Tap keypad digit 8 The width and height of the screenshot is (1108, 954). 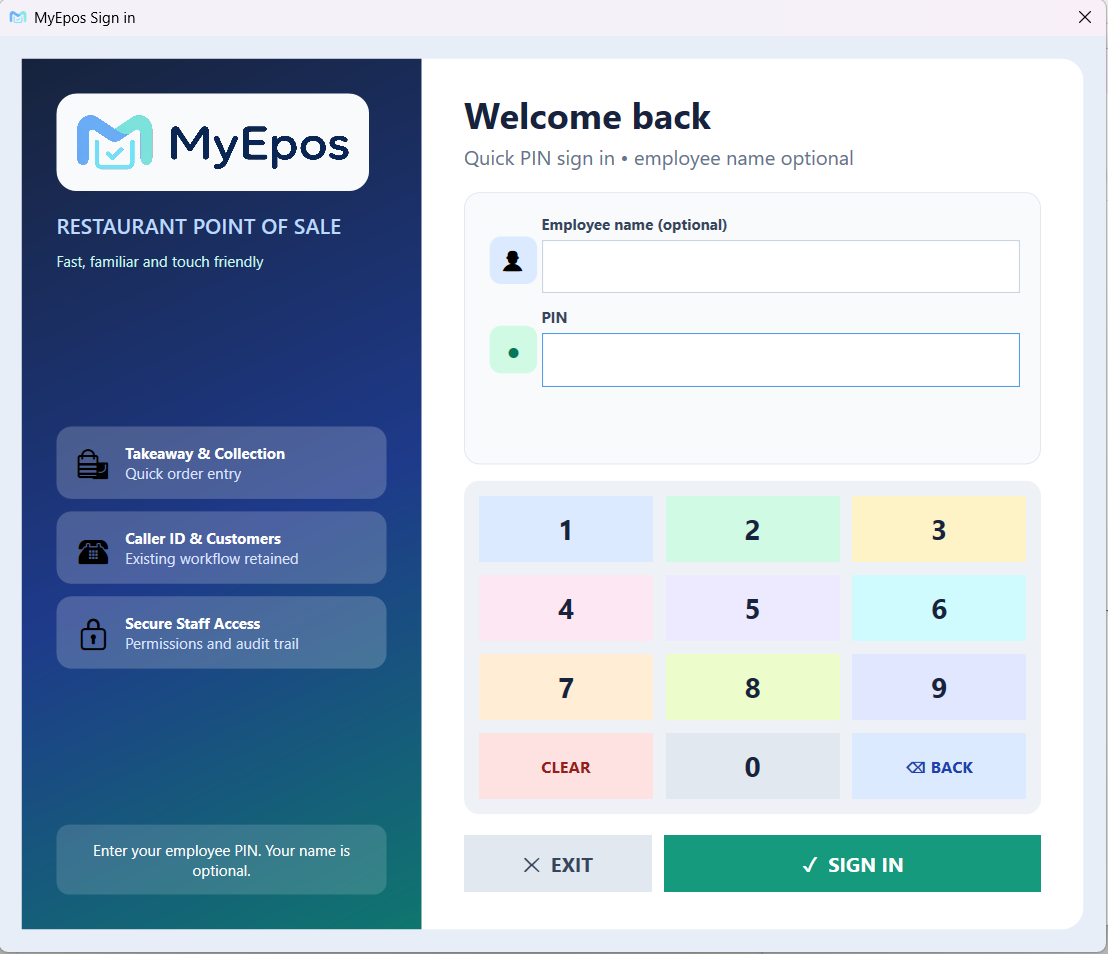click(753, 687)
